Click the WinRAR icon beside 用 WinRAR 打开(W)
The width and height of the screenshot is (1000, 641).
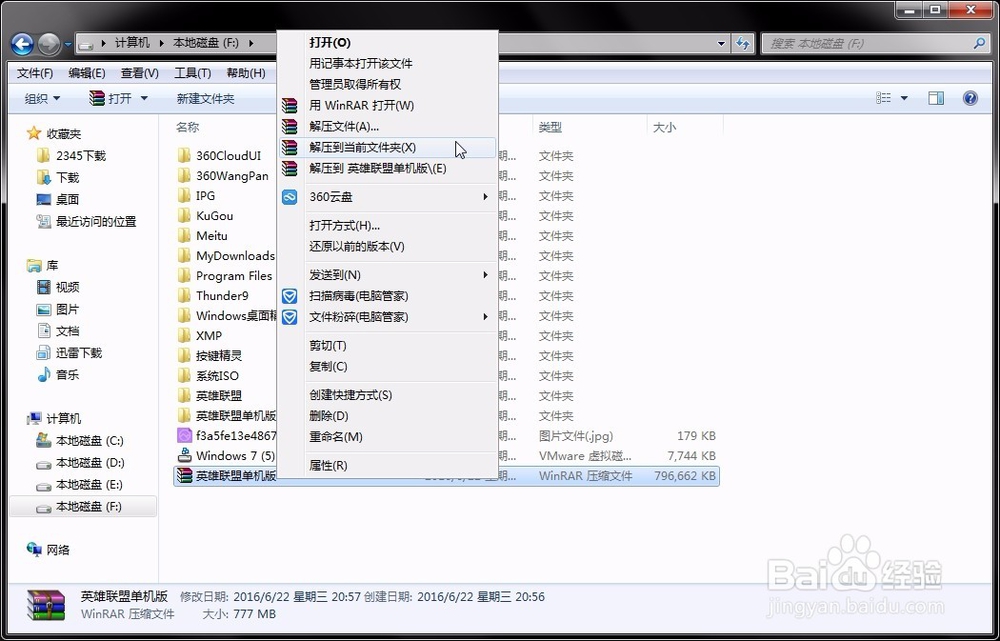(290, 105)
